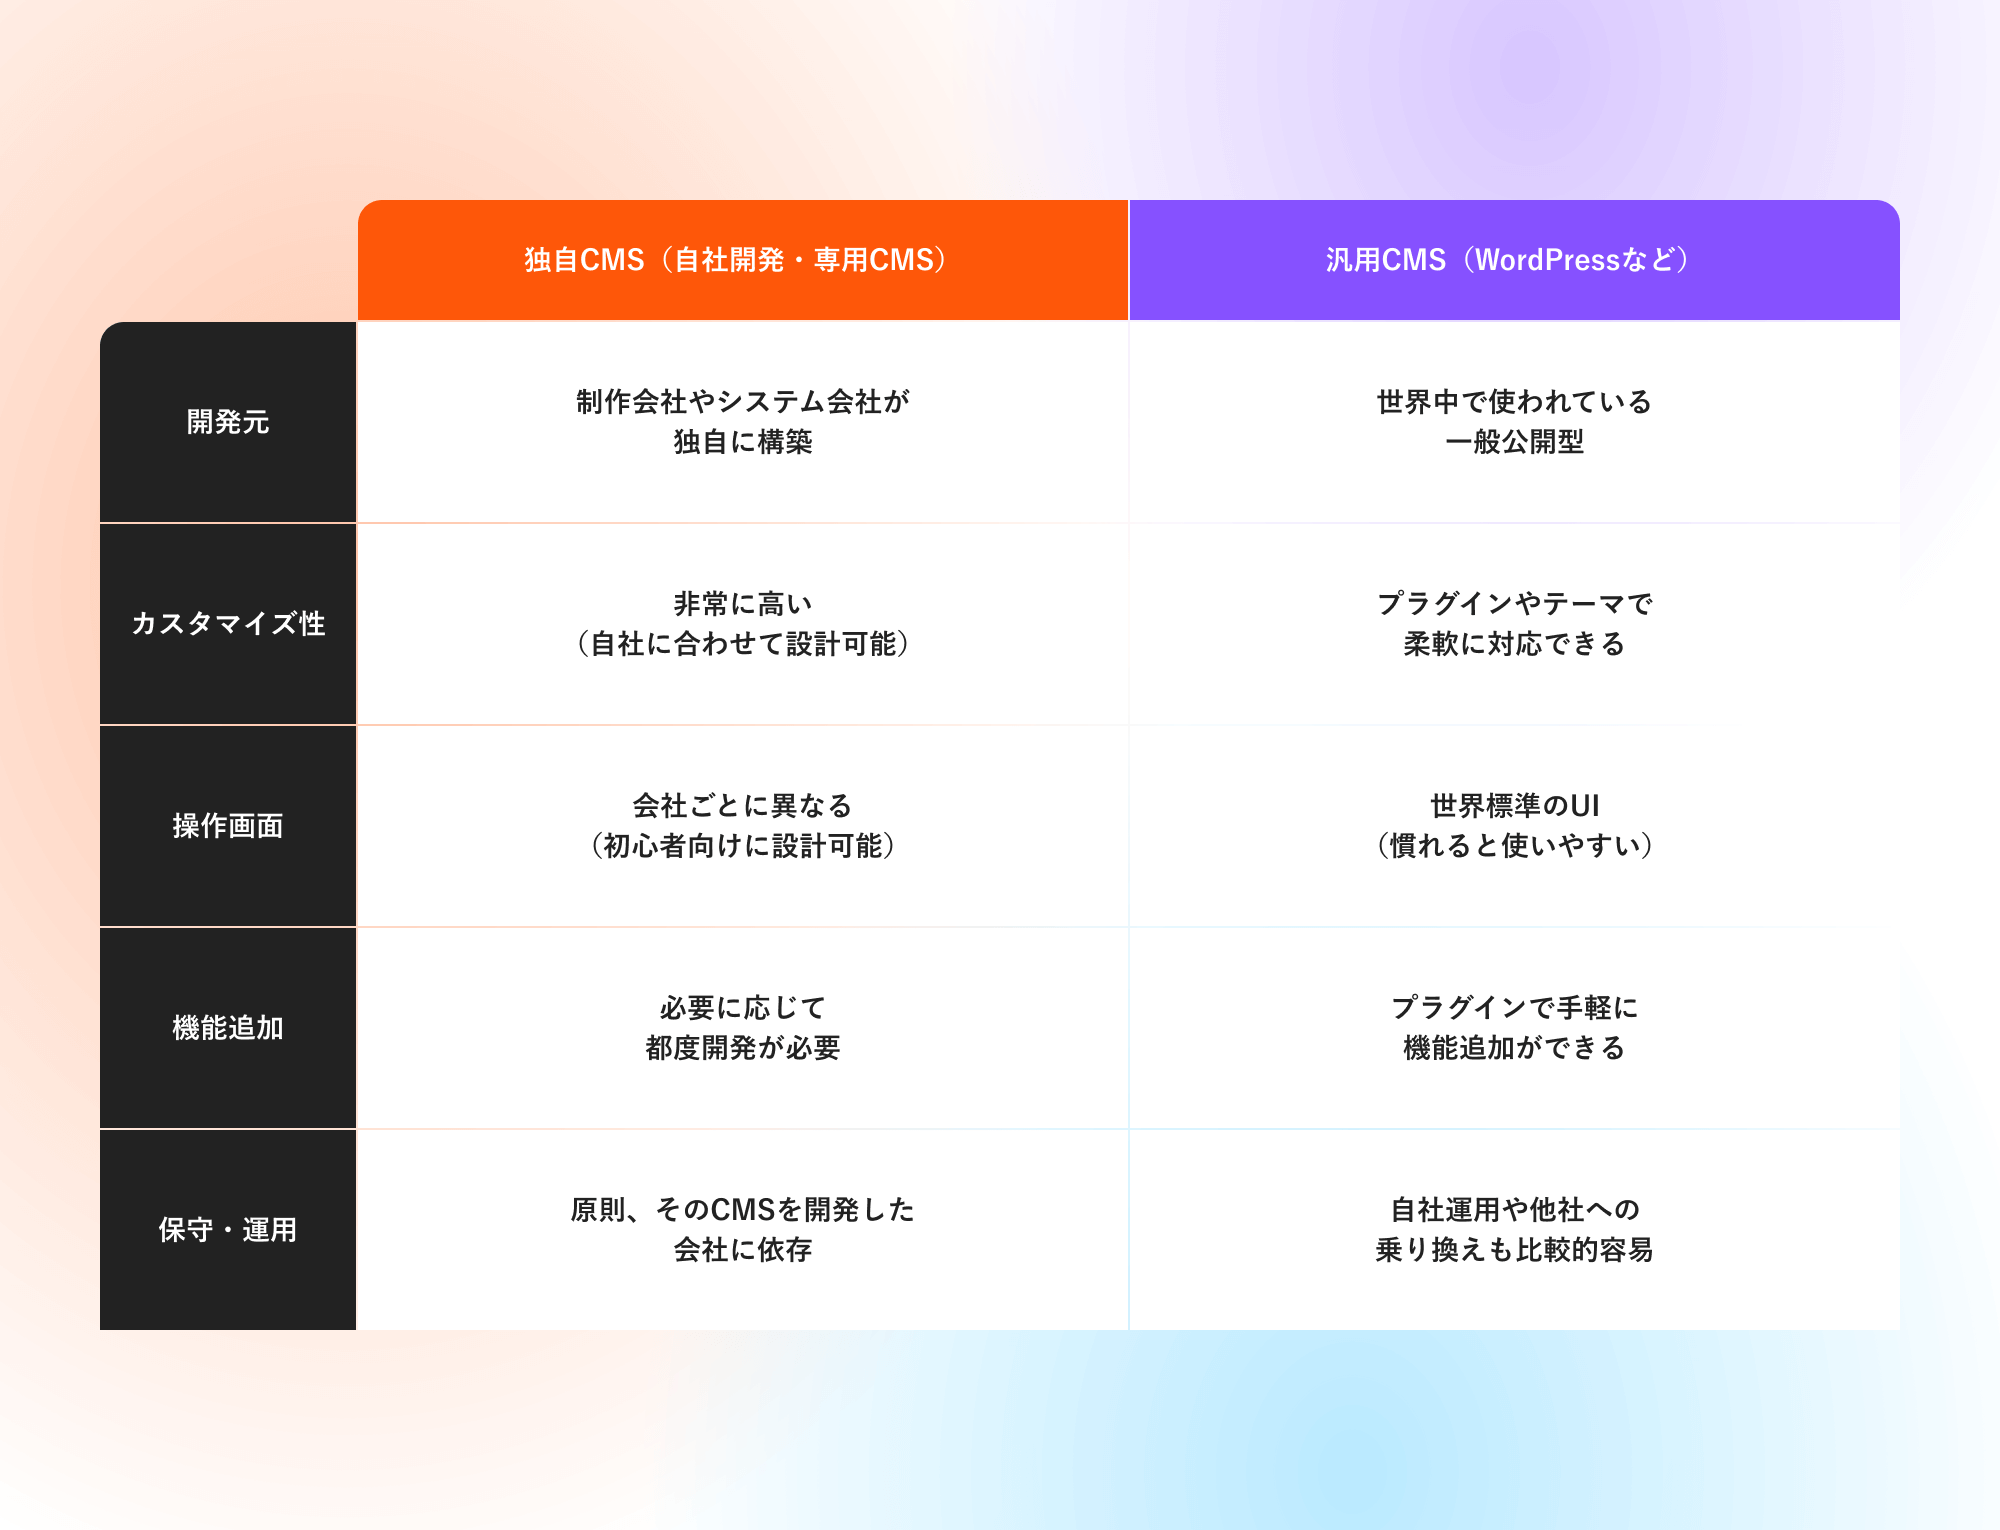Select the 保守・運用 row label

(228, 1230)
